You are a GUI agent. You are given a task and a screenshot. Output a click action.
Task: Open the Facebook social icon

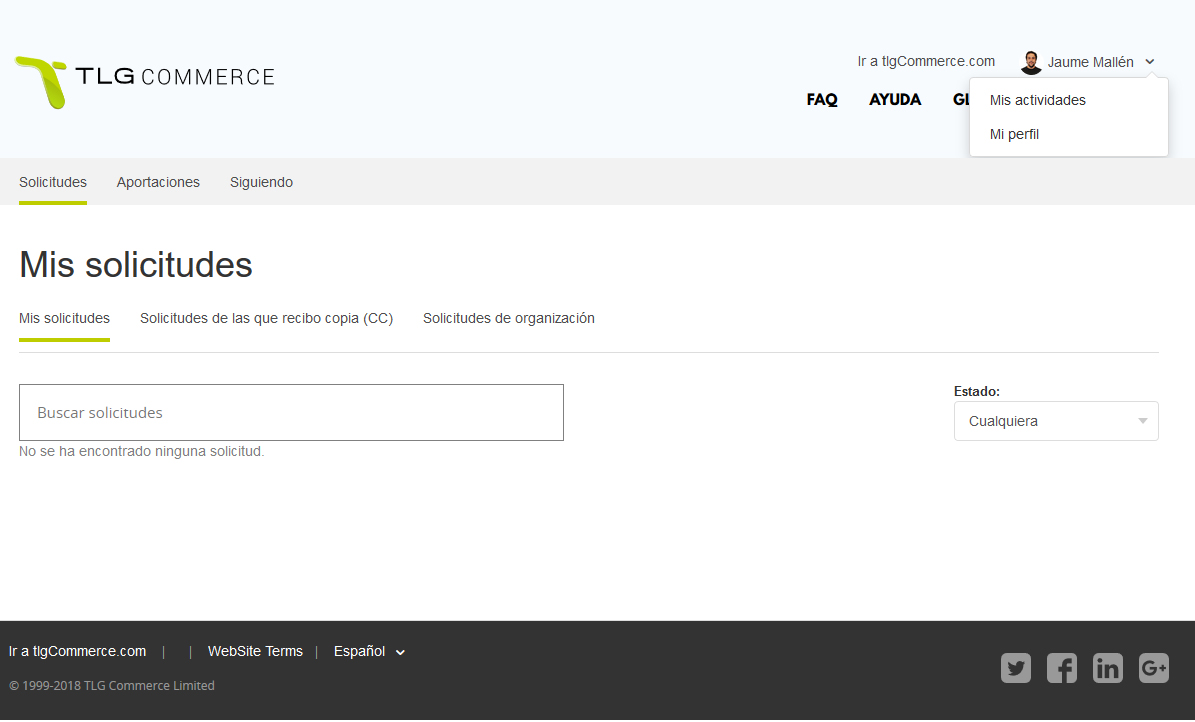click(x=1062, y=668)
